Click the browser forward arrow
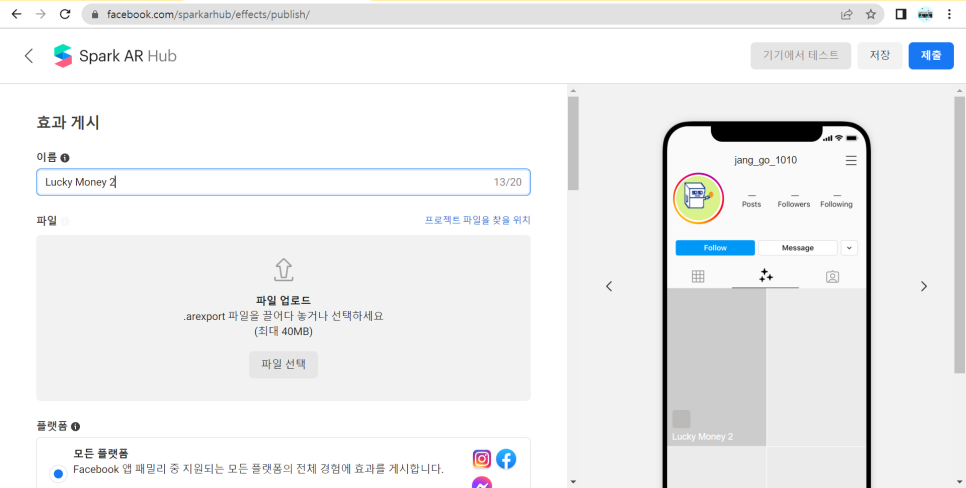This screenshot has width=966, height=488. pyautogui.click(x=41, y=14)
